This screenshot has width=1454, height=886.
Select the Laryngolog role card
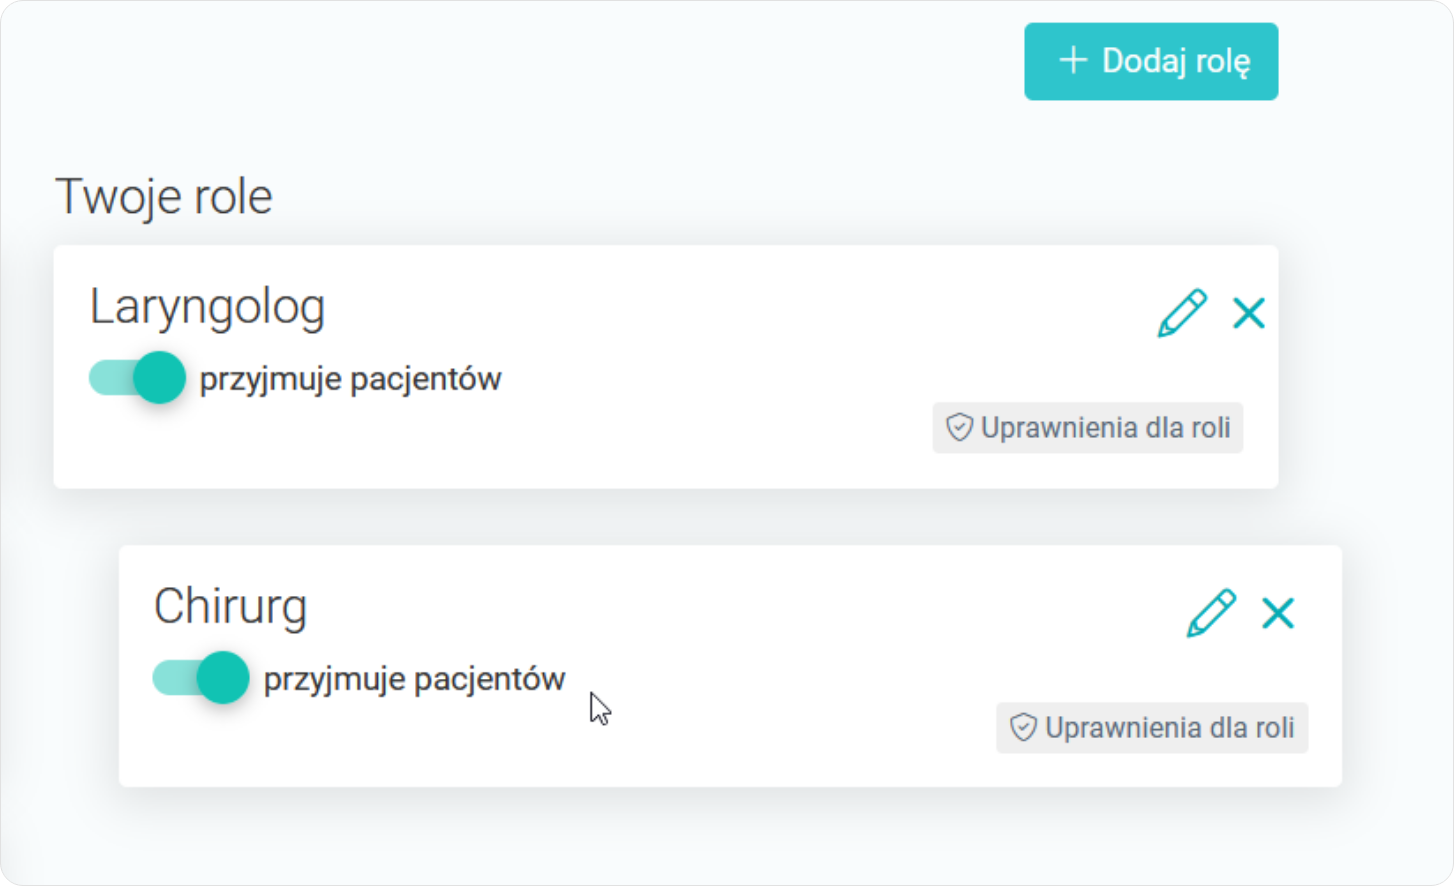(x=666, y=367)
